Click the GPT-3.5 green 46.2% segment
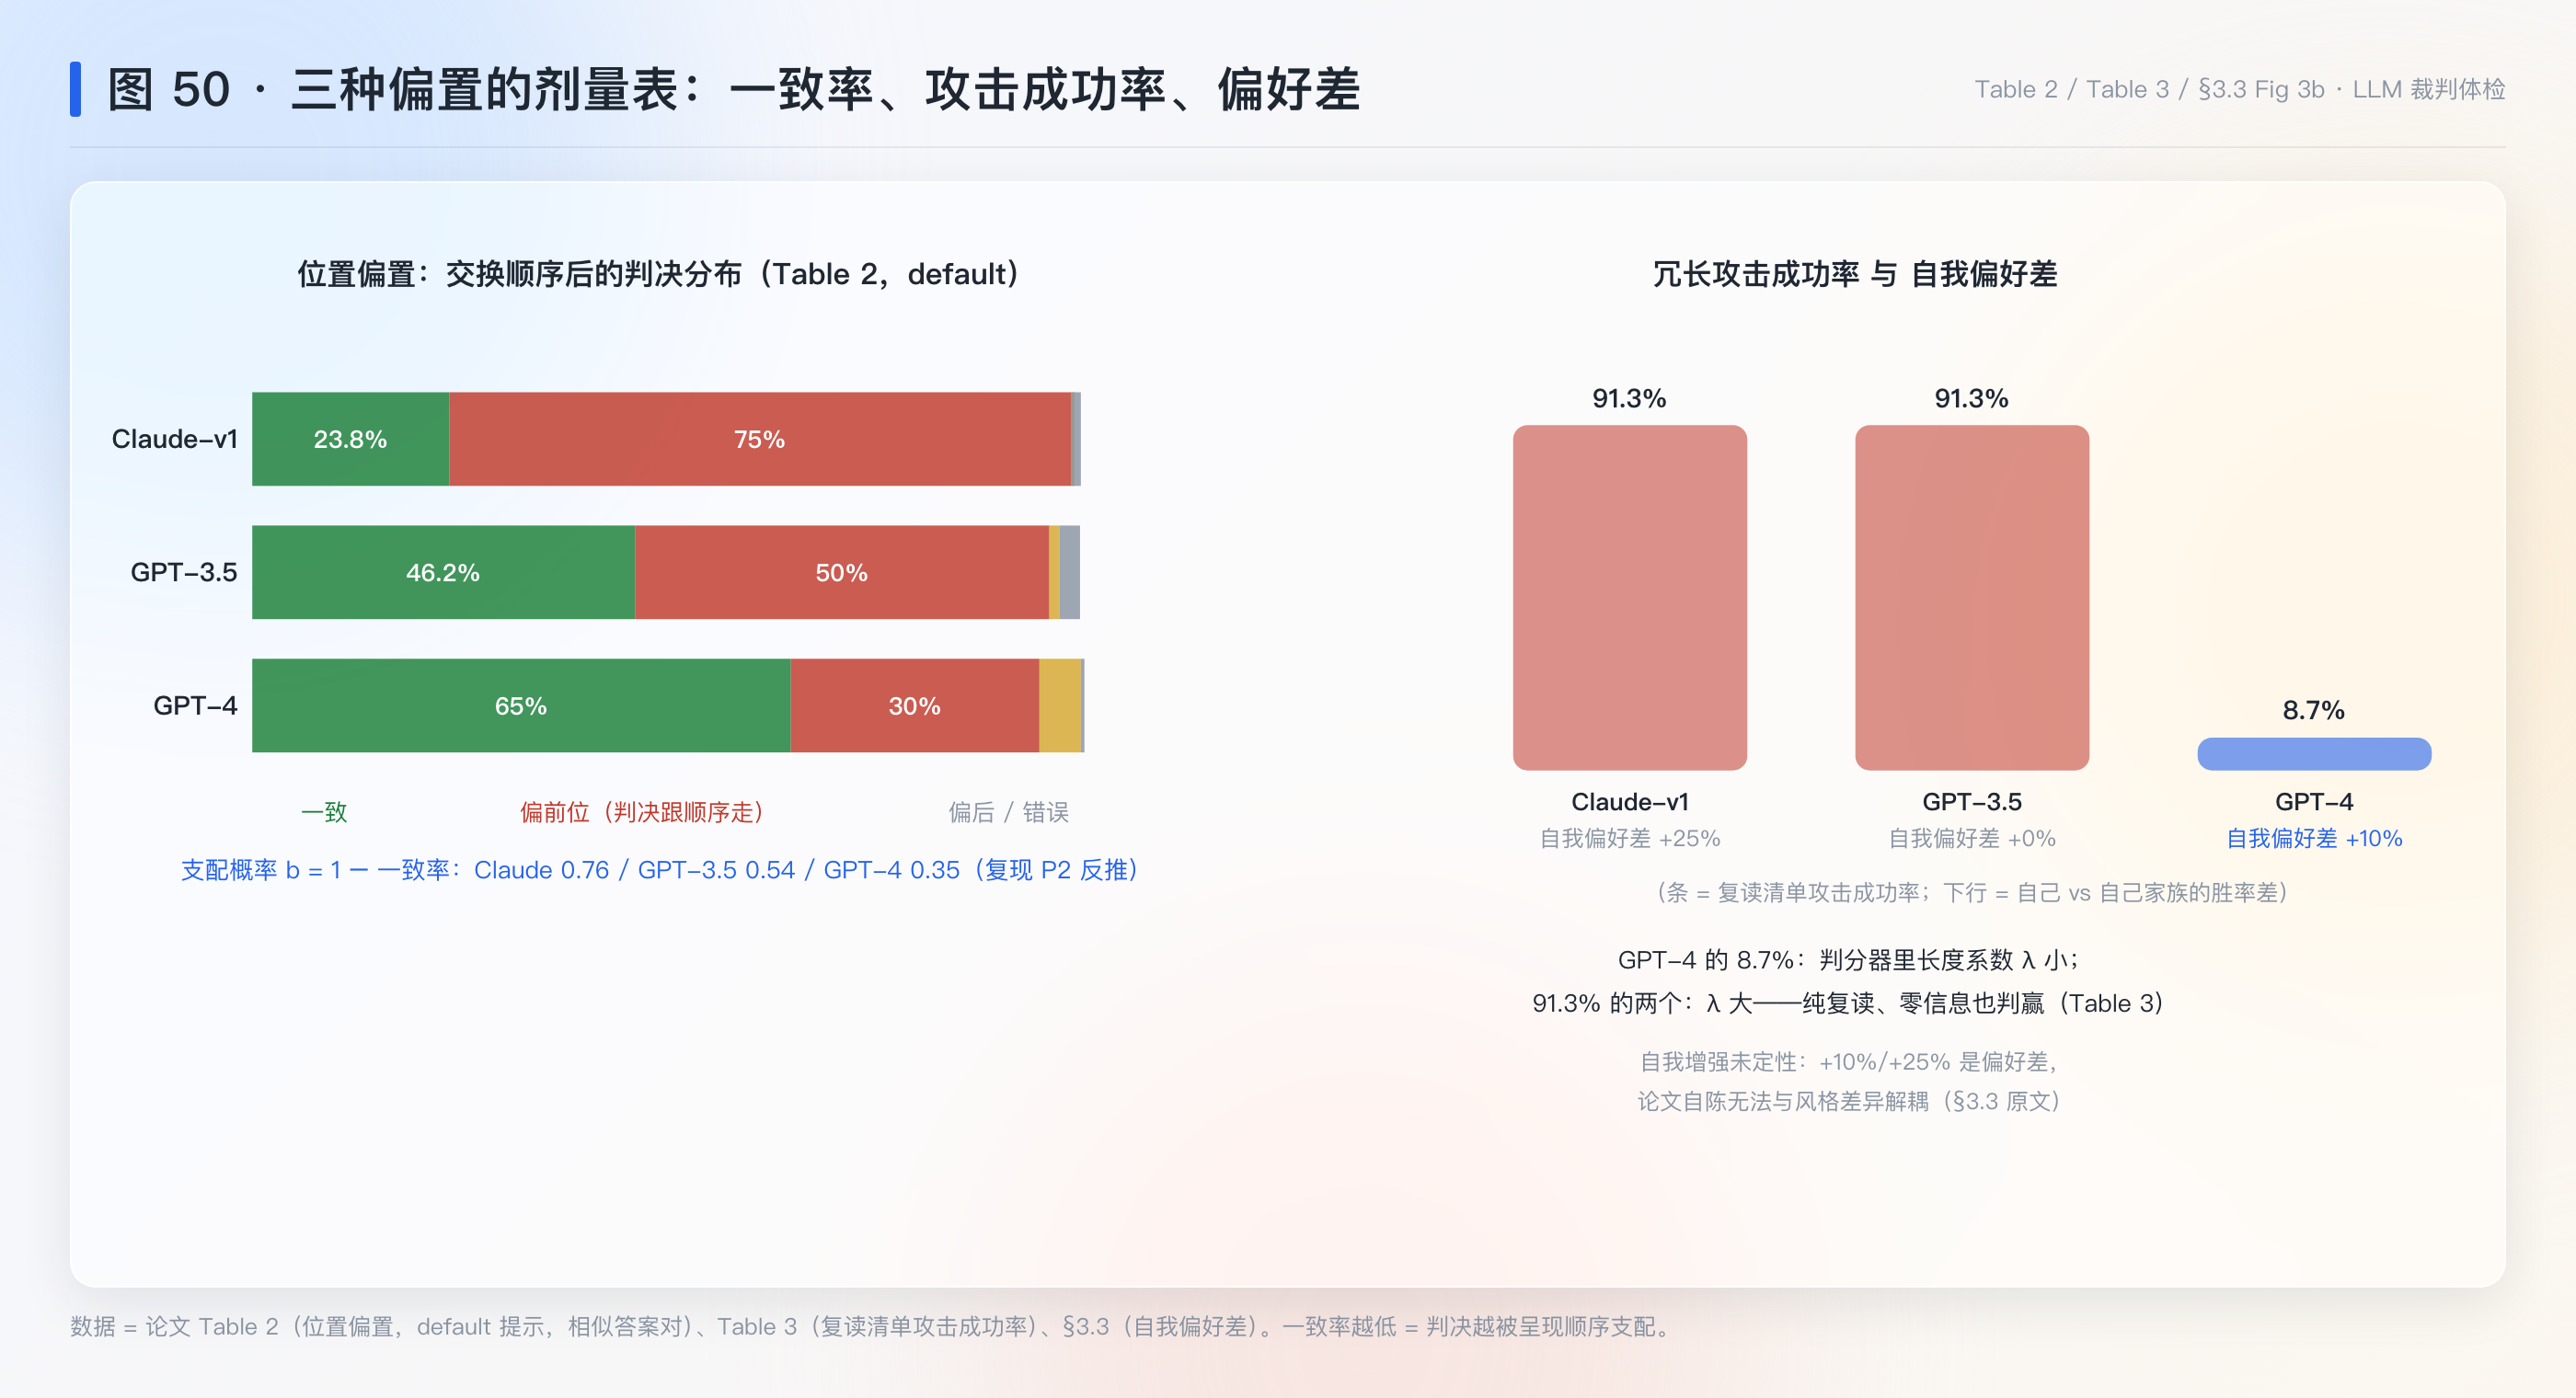Image resolution: width=2576 pixels, height=1398 pixels. coord(443,572)
